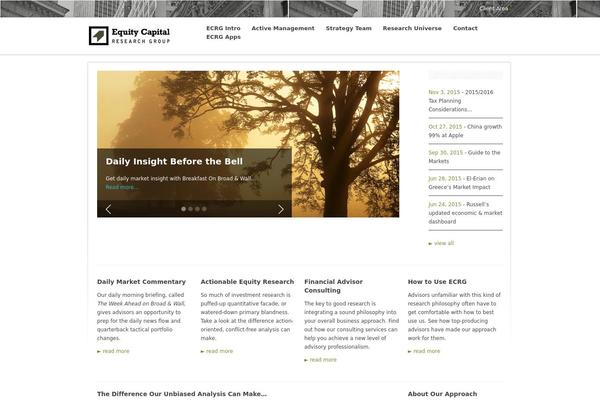Open the Research Universe menu item
The width and height of the screenshot is (600, 400).
(412, 28)
